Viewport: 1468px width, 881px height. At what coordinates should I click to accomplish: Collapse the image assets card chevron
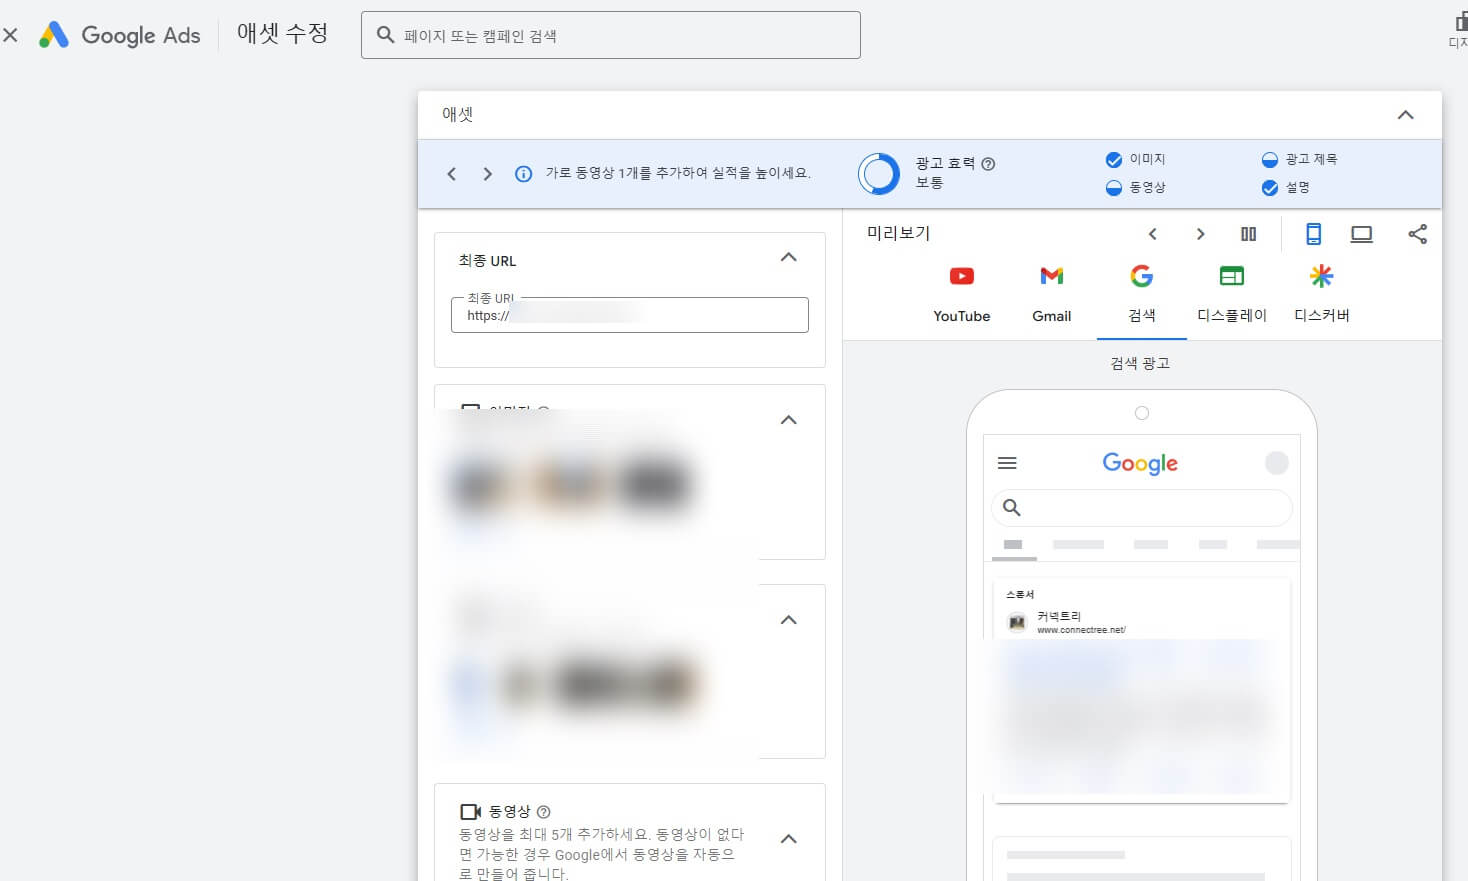788,420
